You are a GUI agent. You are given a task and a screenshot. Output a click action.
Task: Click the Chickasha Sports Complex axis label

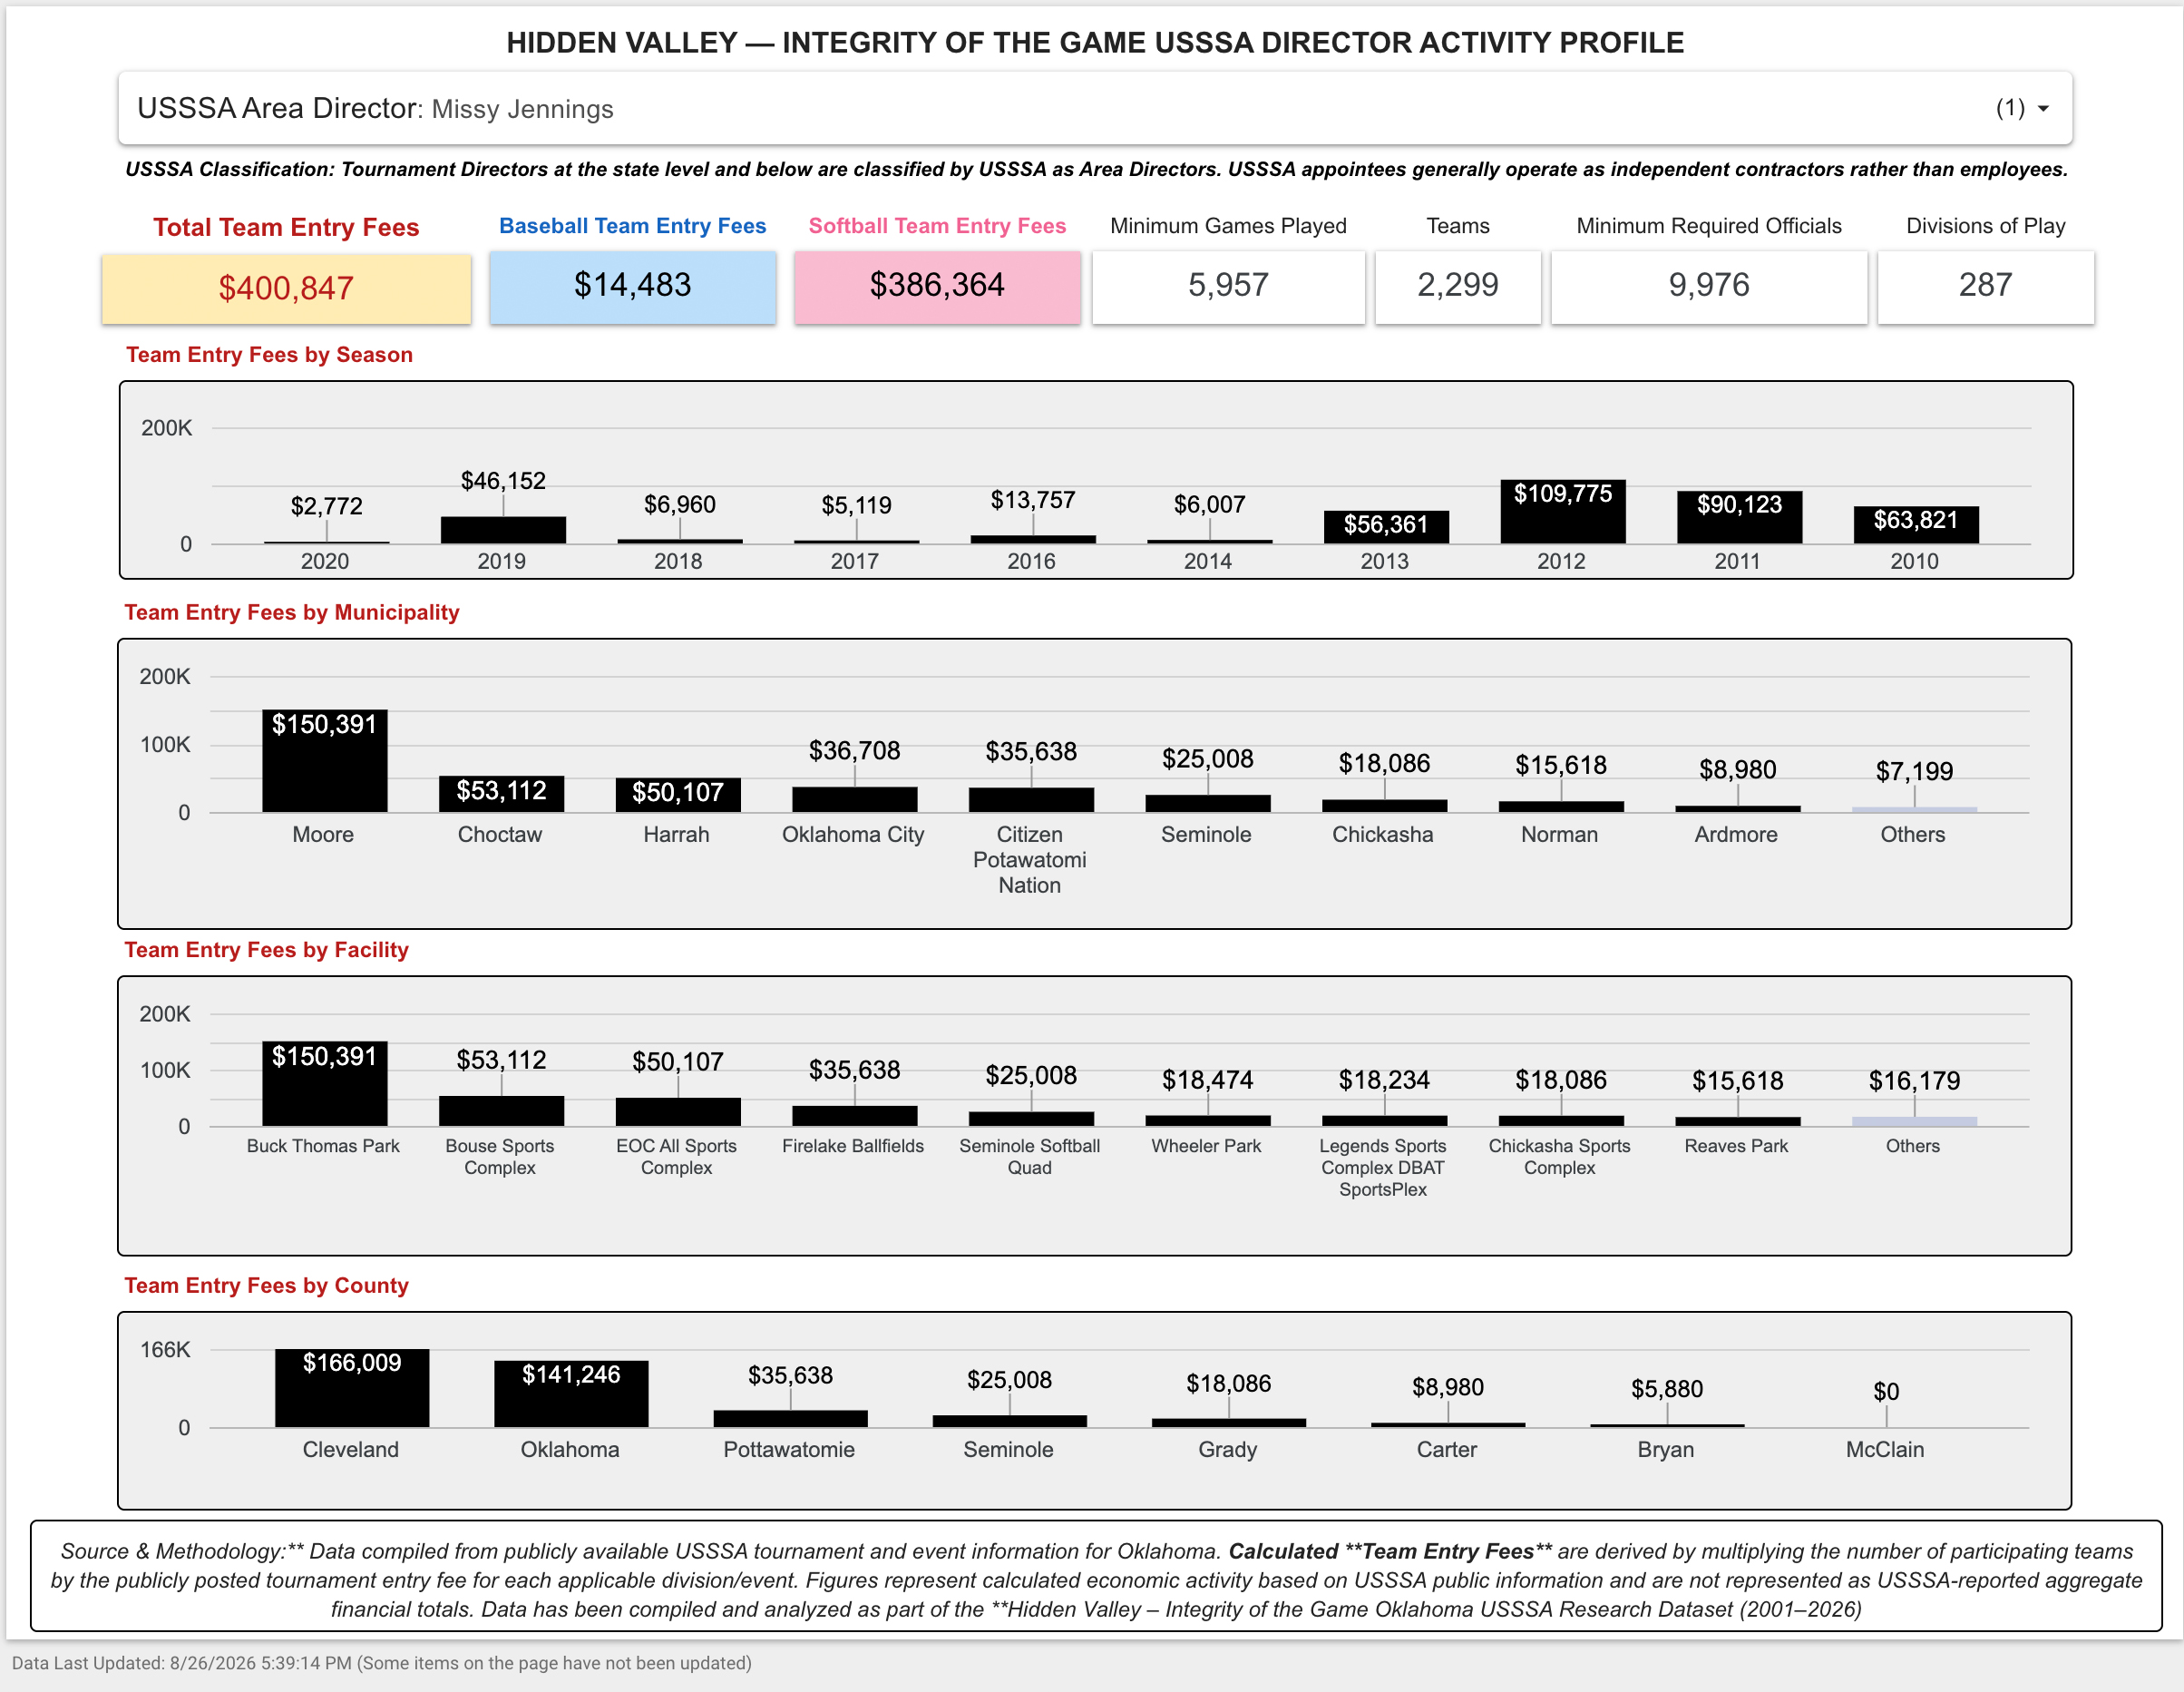tap(1559, 1157)
